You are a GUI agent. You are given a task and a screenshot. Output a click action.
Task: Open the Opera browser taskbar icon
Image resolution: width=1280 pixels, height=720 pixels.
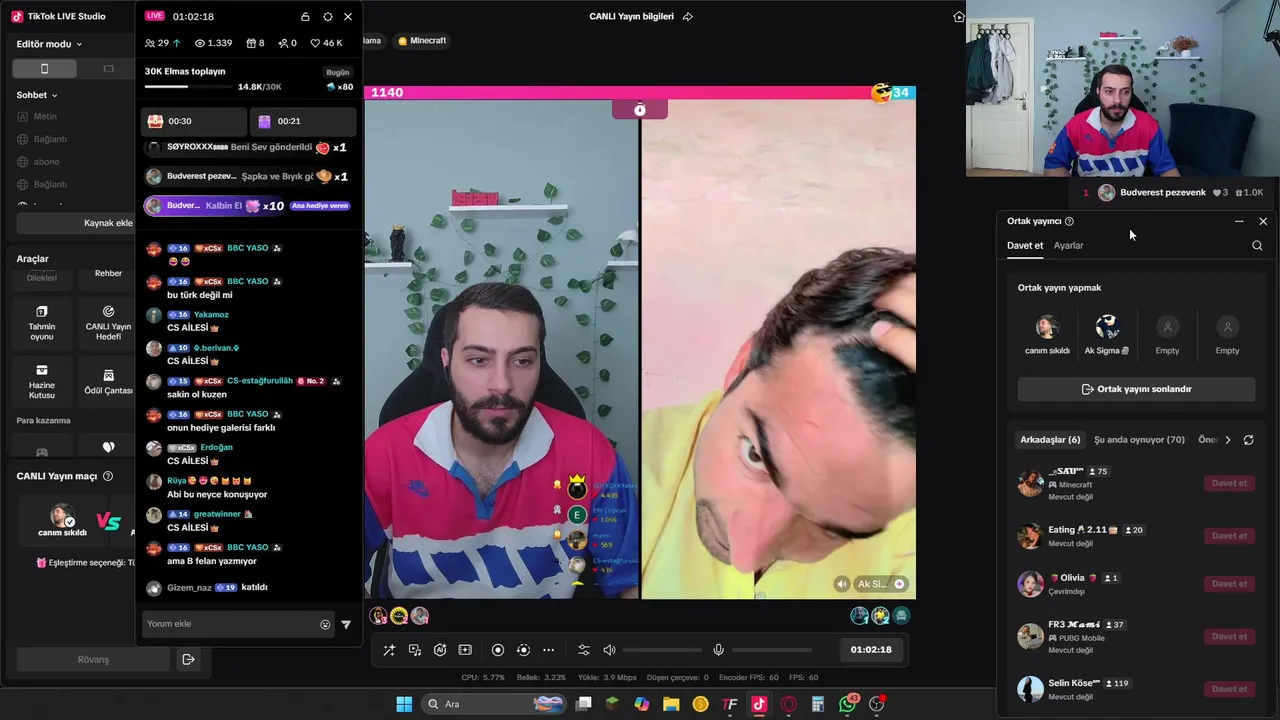788,704
